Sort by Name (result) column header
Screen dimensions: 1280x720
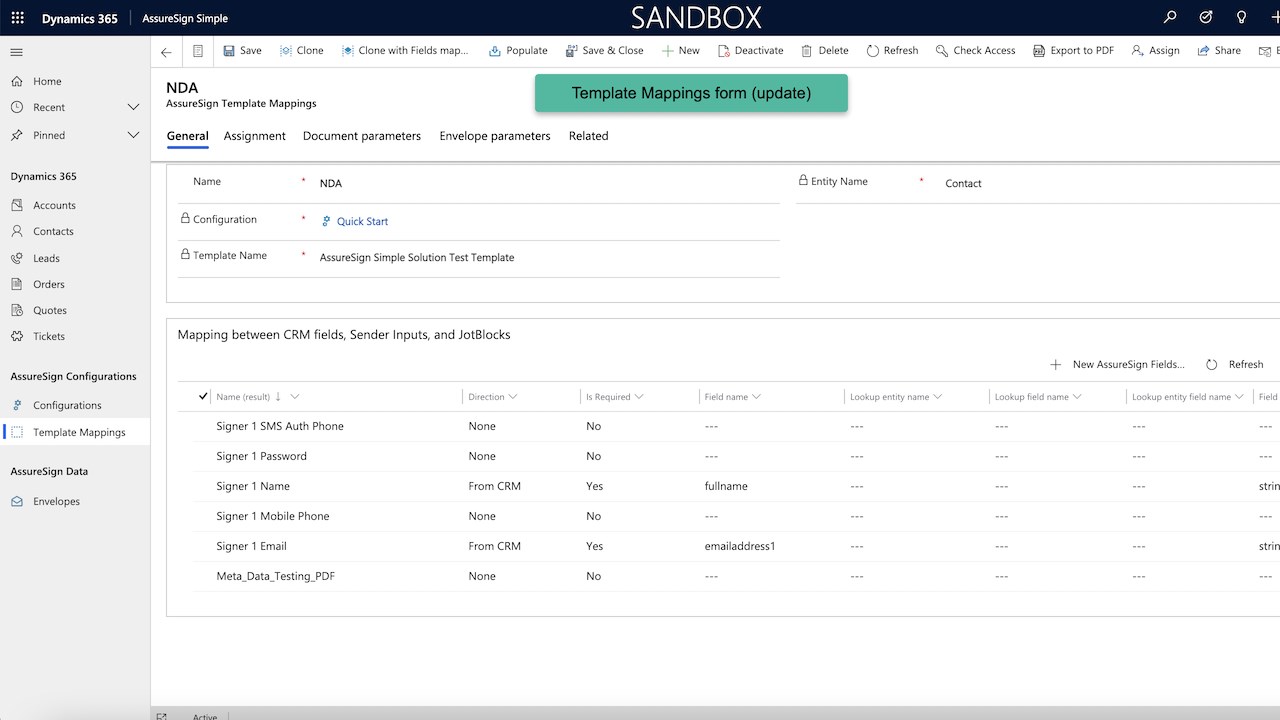pyautogui.click(x=243, y=397)
